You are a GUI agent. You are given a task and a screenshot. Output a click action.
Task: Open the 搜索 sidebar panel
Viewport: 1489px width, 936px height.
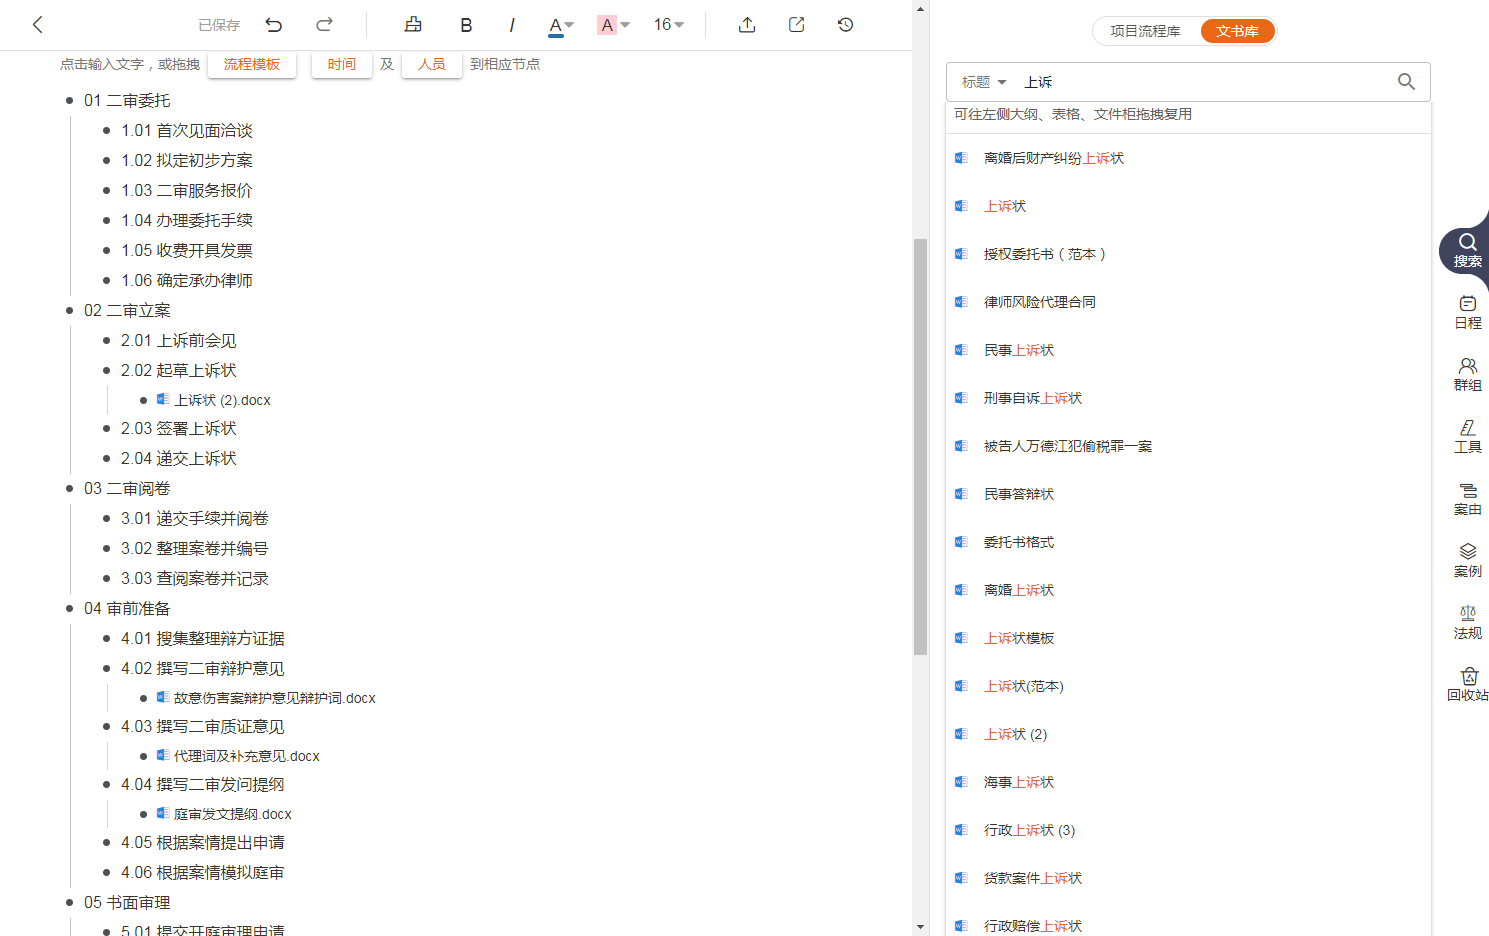pyautogui.click(x=1467, y=250)
